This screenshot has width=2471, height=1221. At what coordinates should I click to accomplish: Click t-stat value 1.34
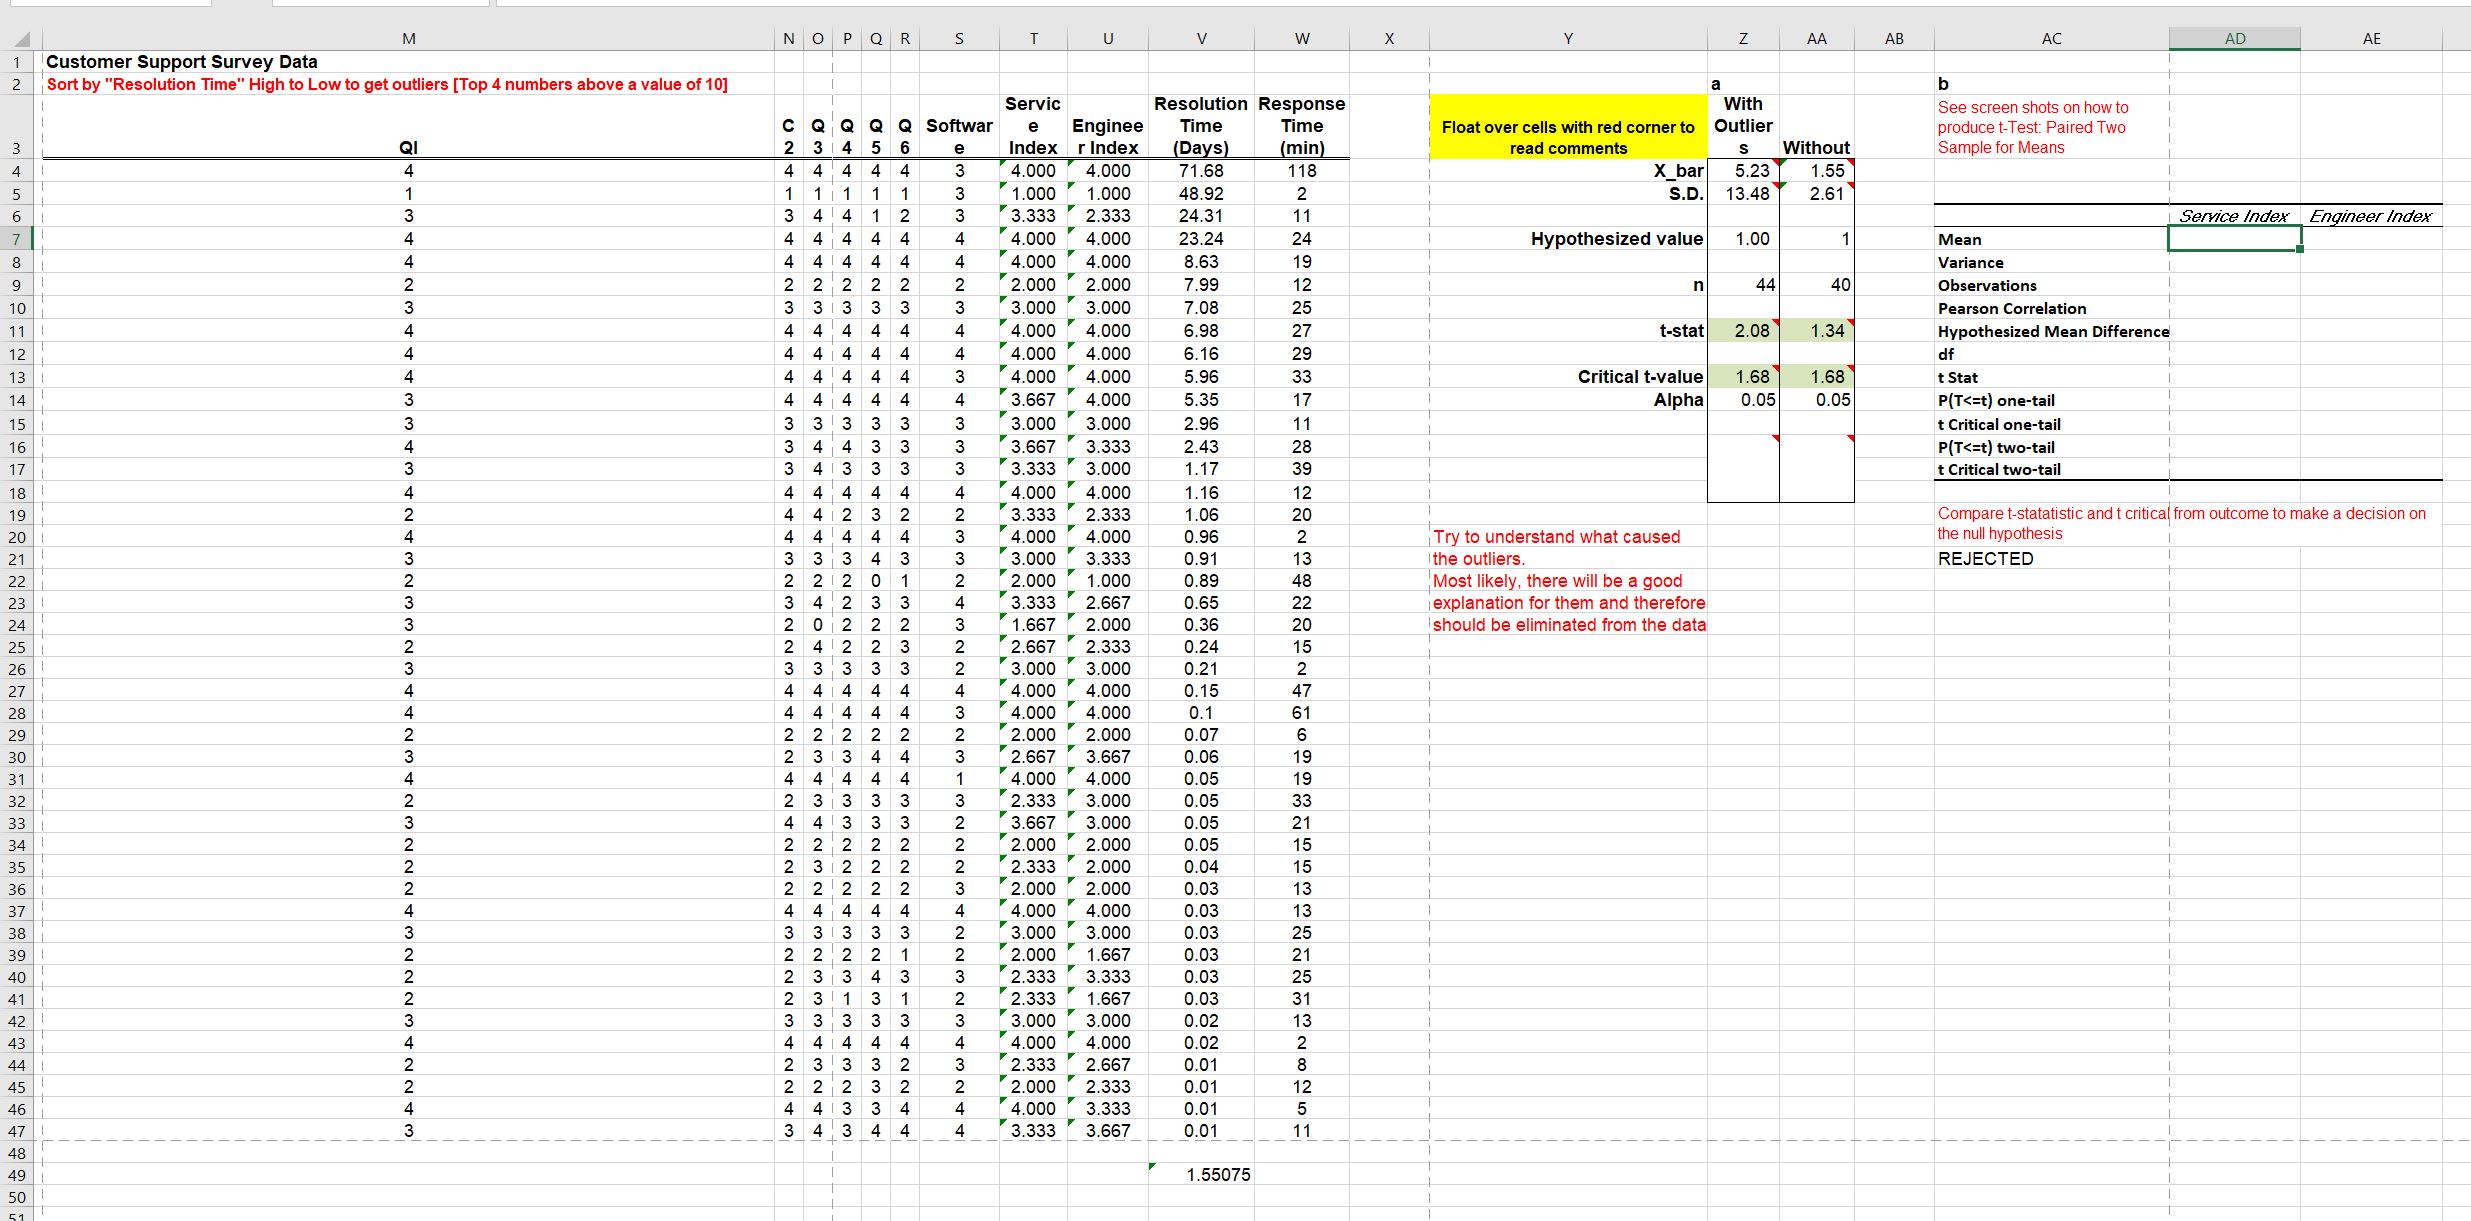(1817, 331)
